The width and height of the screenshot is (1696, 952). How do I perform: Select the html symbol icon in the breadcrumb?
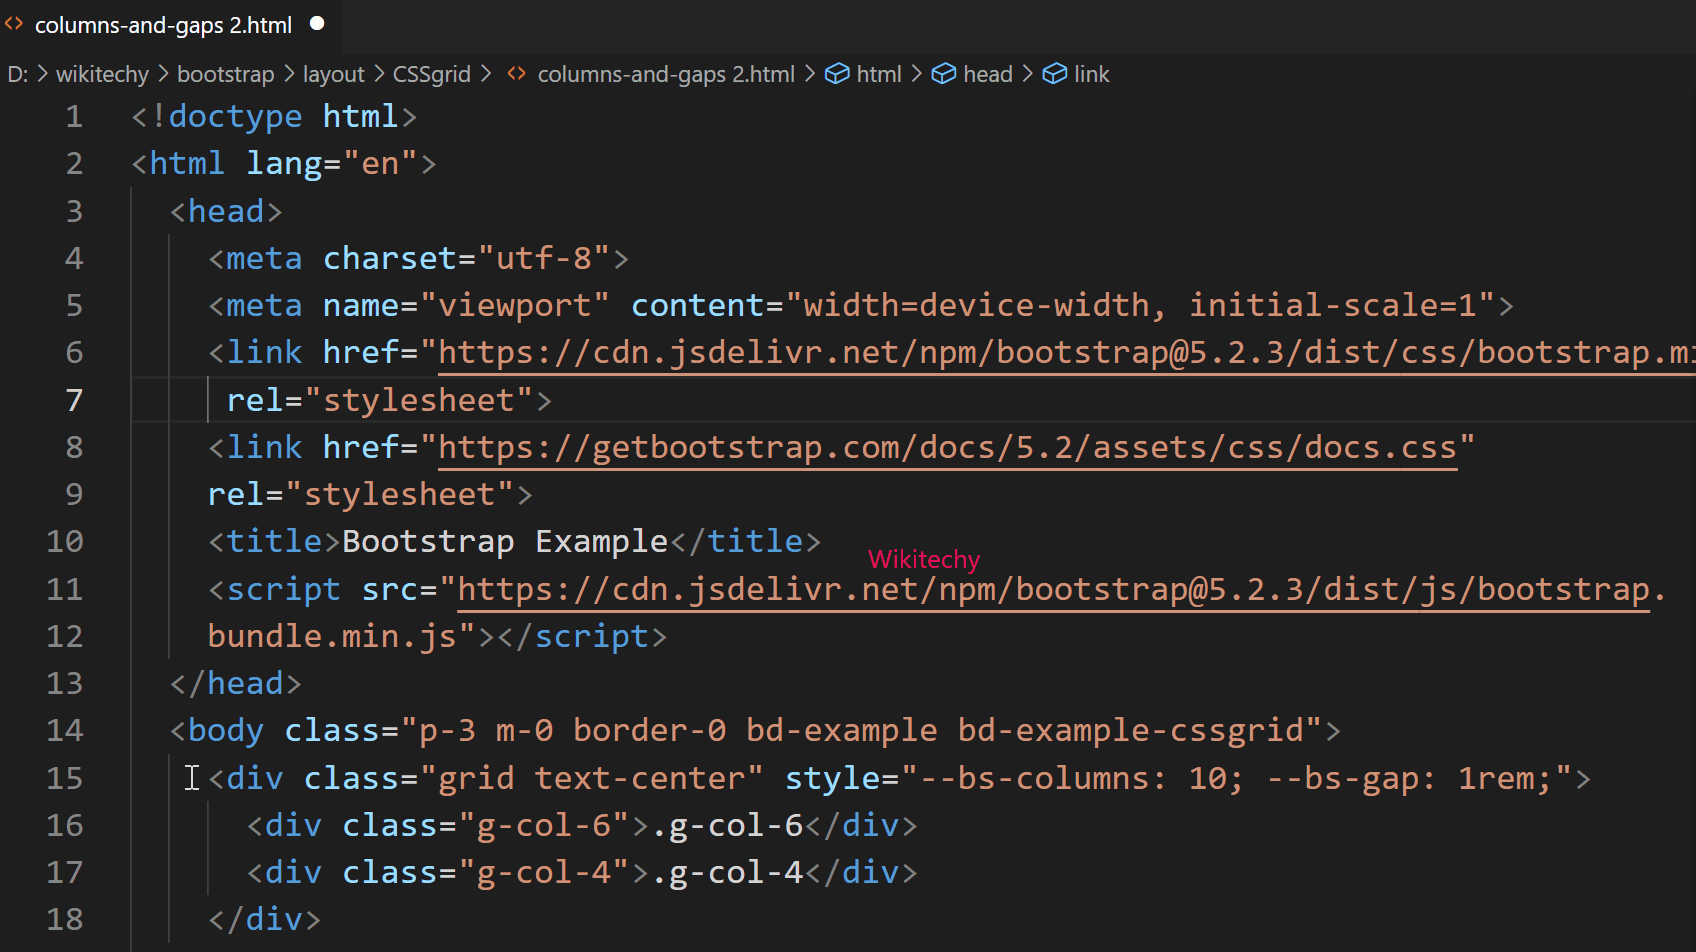click(836, 73)
